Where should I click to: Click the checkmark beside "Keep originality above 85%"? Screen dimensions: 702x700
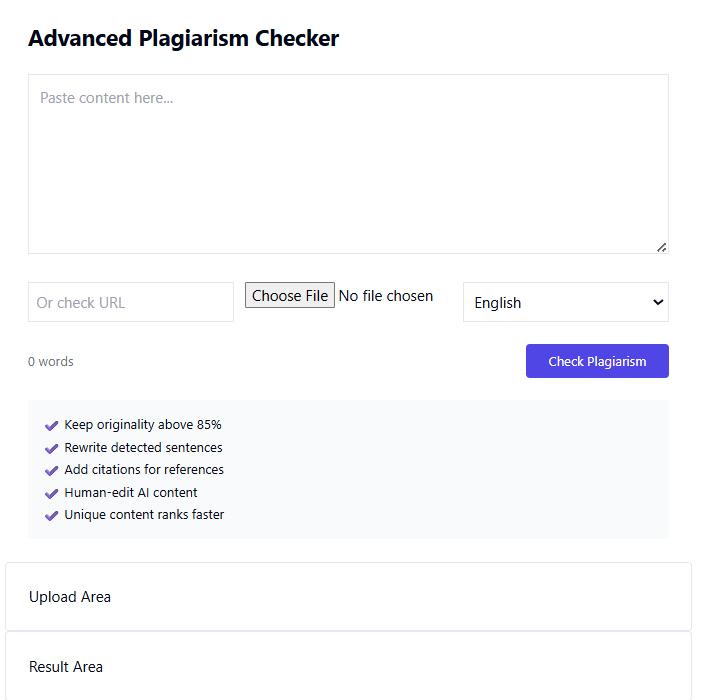pos(52,425)
